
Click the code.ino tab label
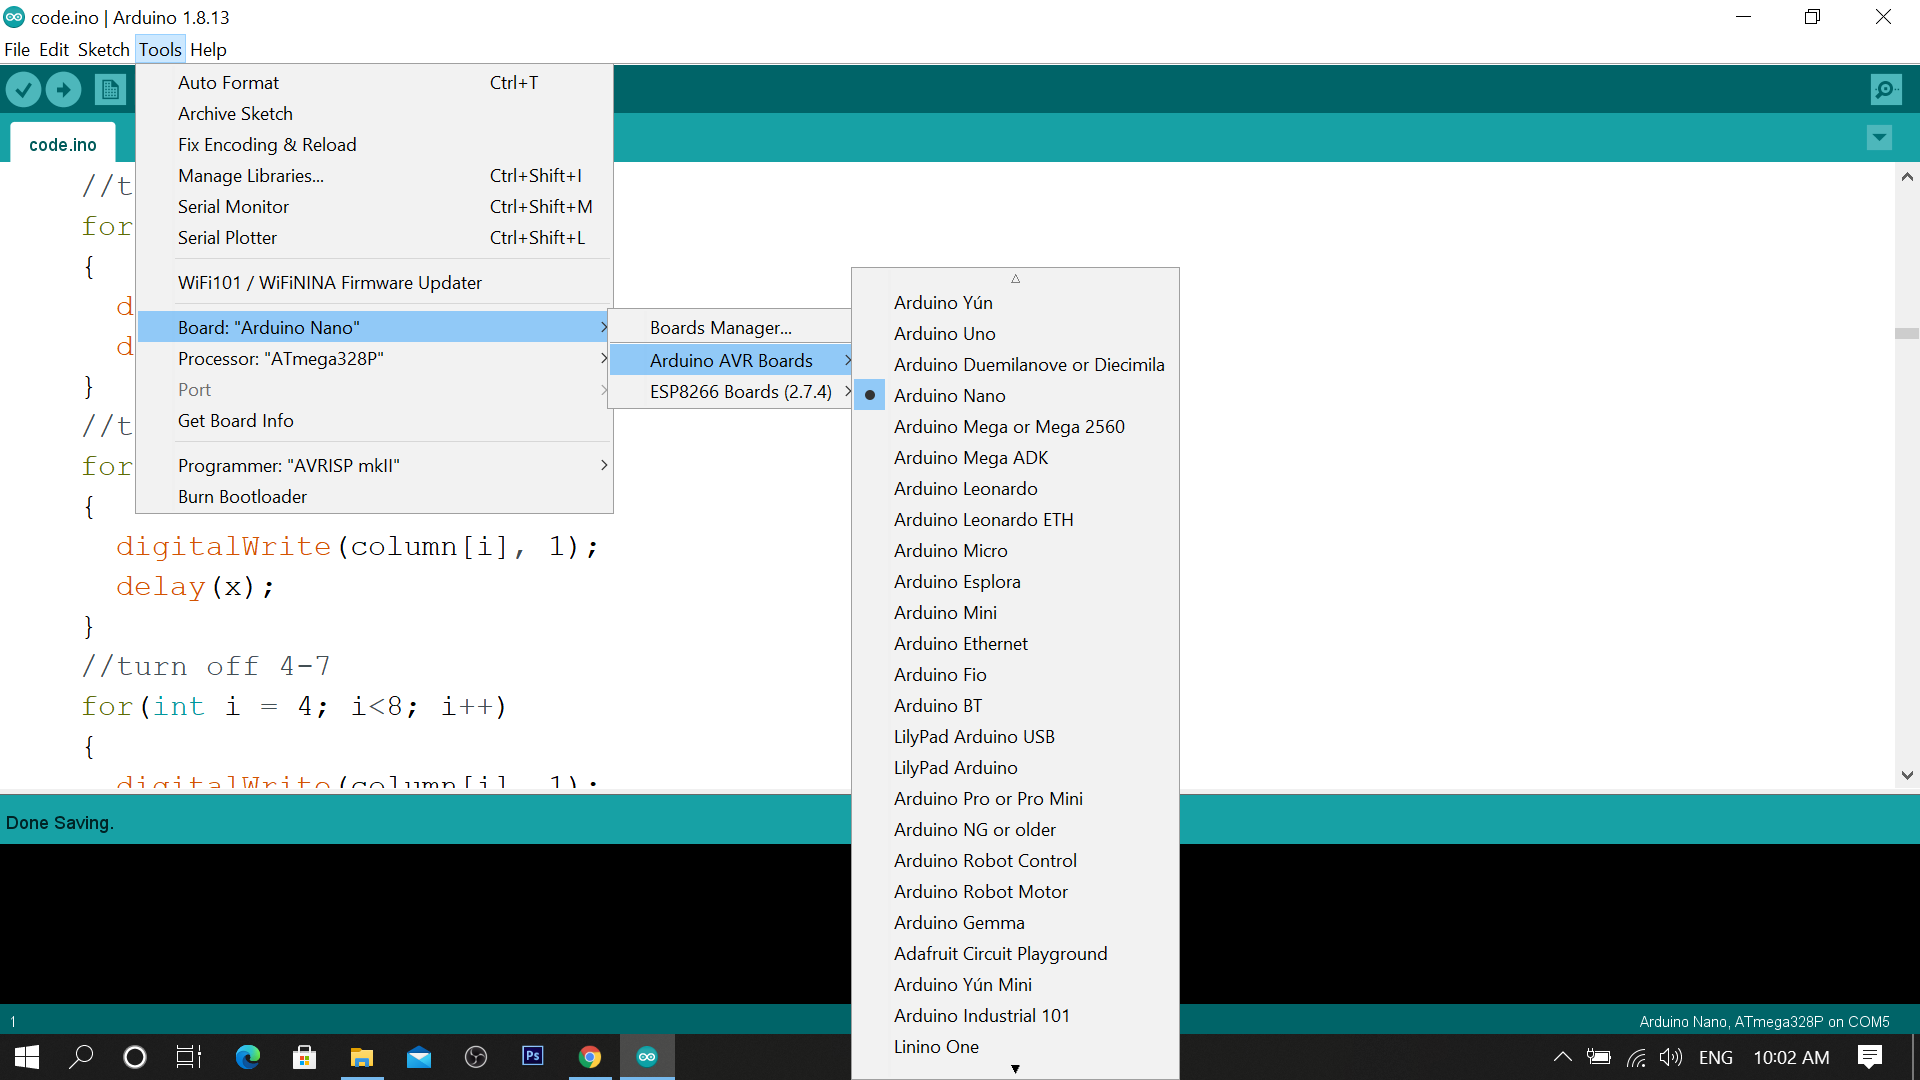(x=66, y=145)
